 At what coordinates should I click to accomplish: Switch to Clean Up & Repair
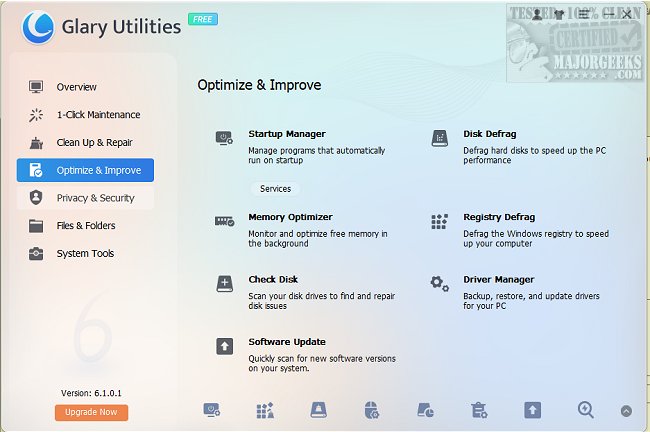pos(85,143)
